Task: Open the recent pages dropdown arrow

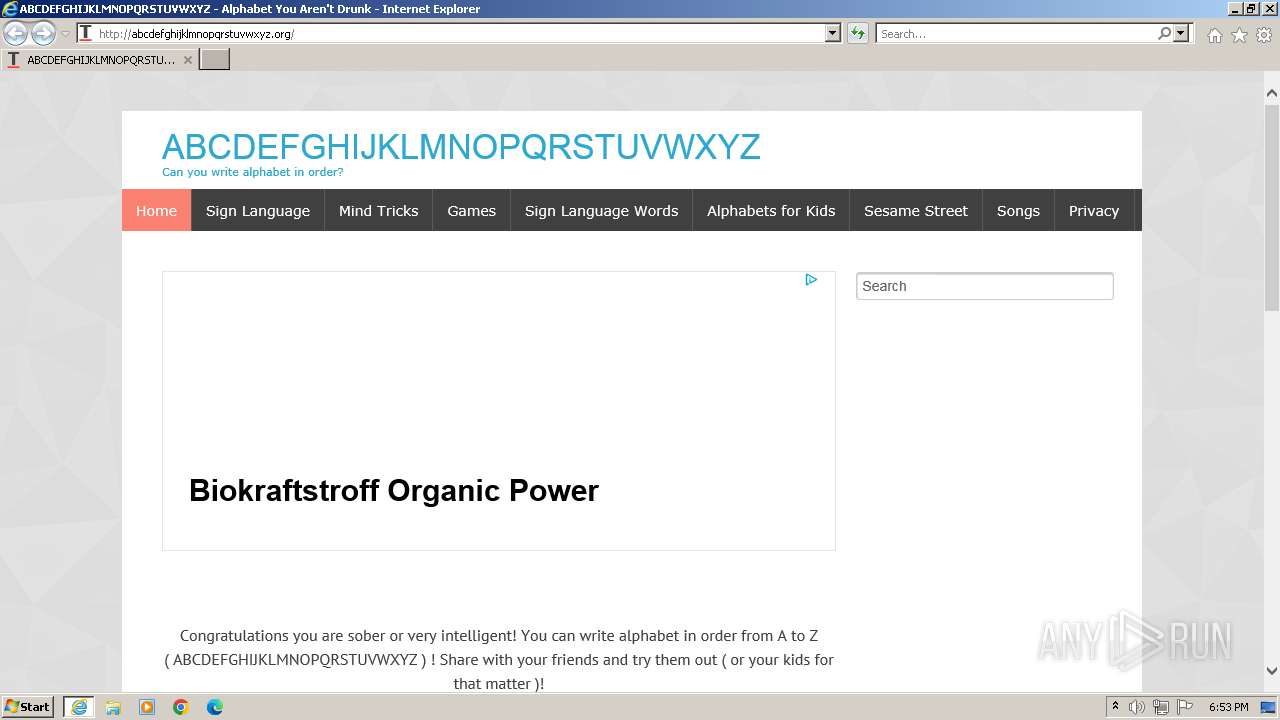Action: [x=65, y=34]
